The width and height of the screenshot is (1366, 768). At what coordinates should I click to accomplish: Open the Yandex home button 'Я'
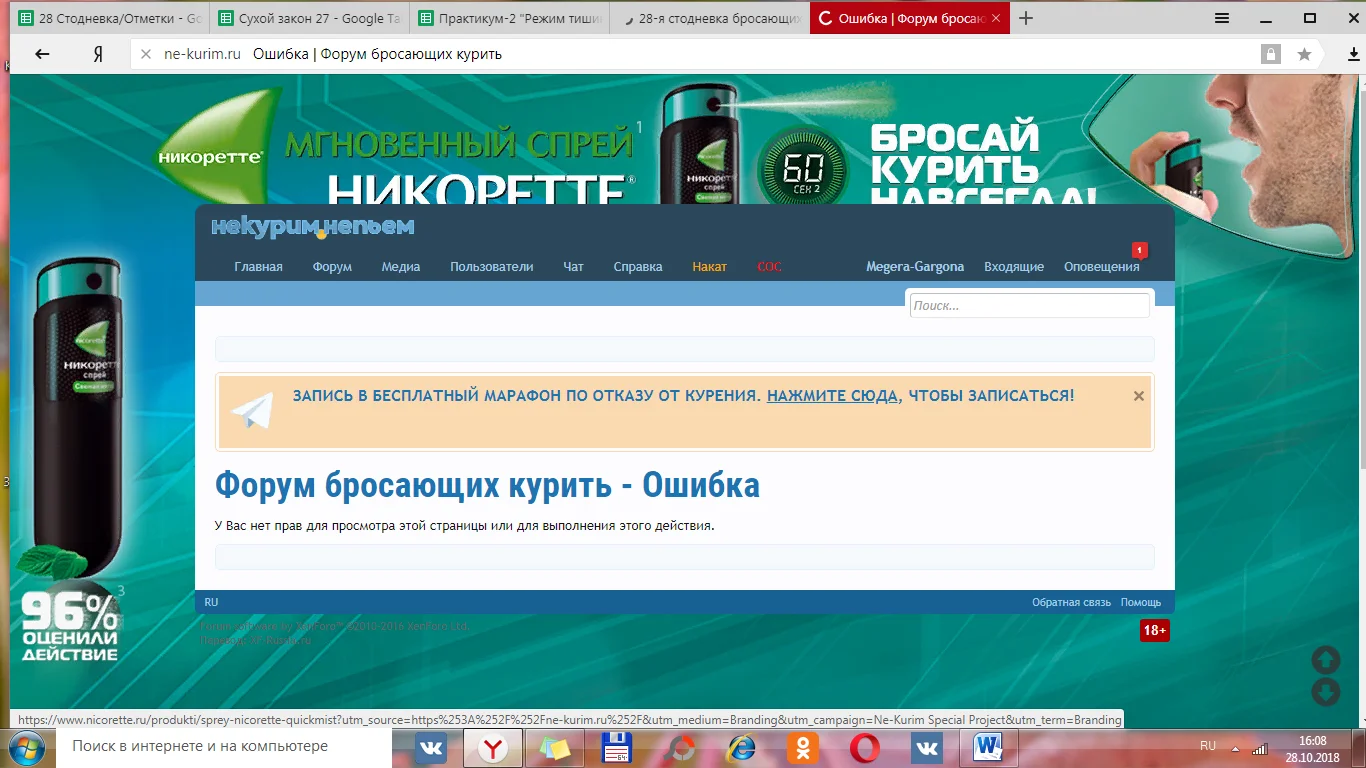(x=98, y=54)
